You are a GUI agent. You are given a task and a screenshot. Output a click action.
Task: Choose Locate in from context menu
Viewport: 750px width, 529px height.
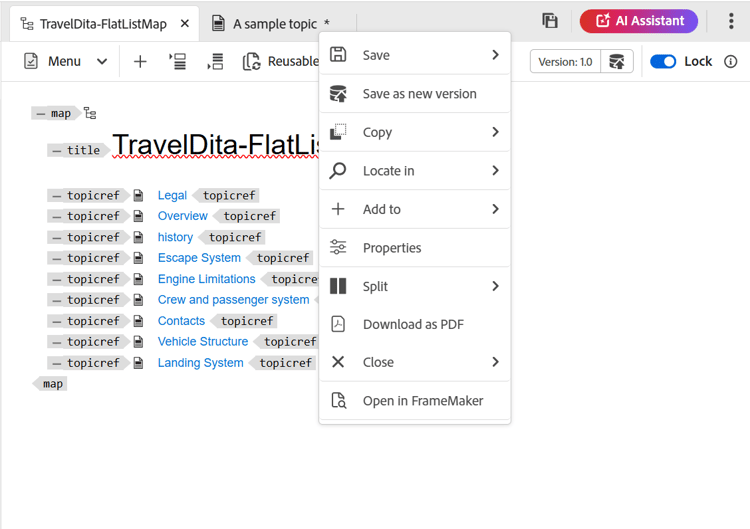414,171
